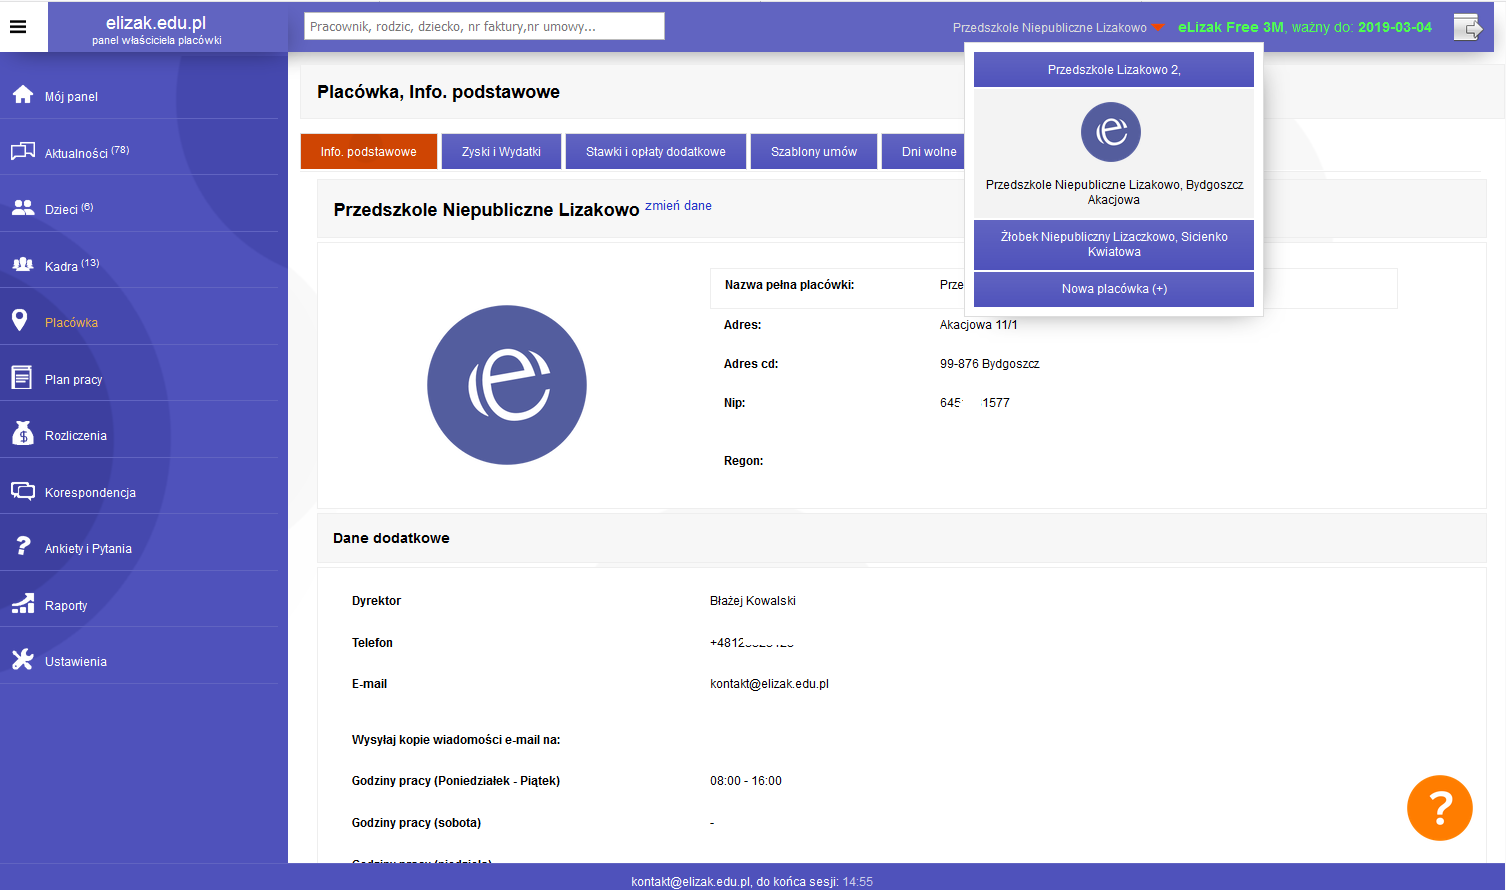Viewport: 1506px width, 890px height.
Task: Click the Dane dodatkowe section header
Action: 391,538
